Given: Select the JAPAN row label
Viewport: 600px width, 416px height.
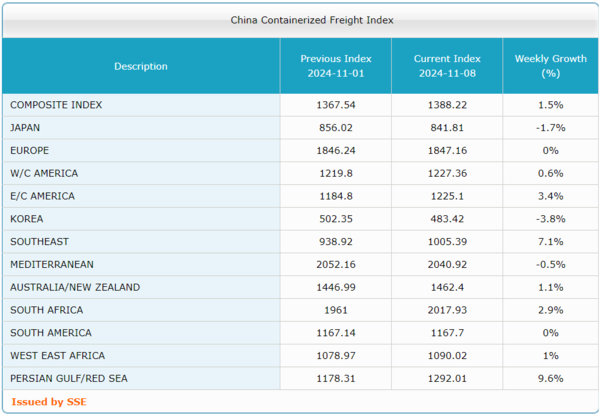Looking at the screenshot, I should click(x=25, y=128).
